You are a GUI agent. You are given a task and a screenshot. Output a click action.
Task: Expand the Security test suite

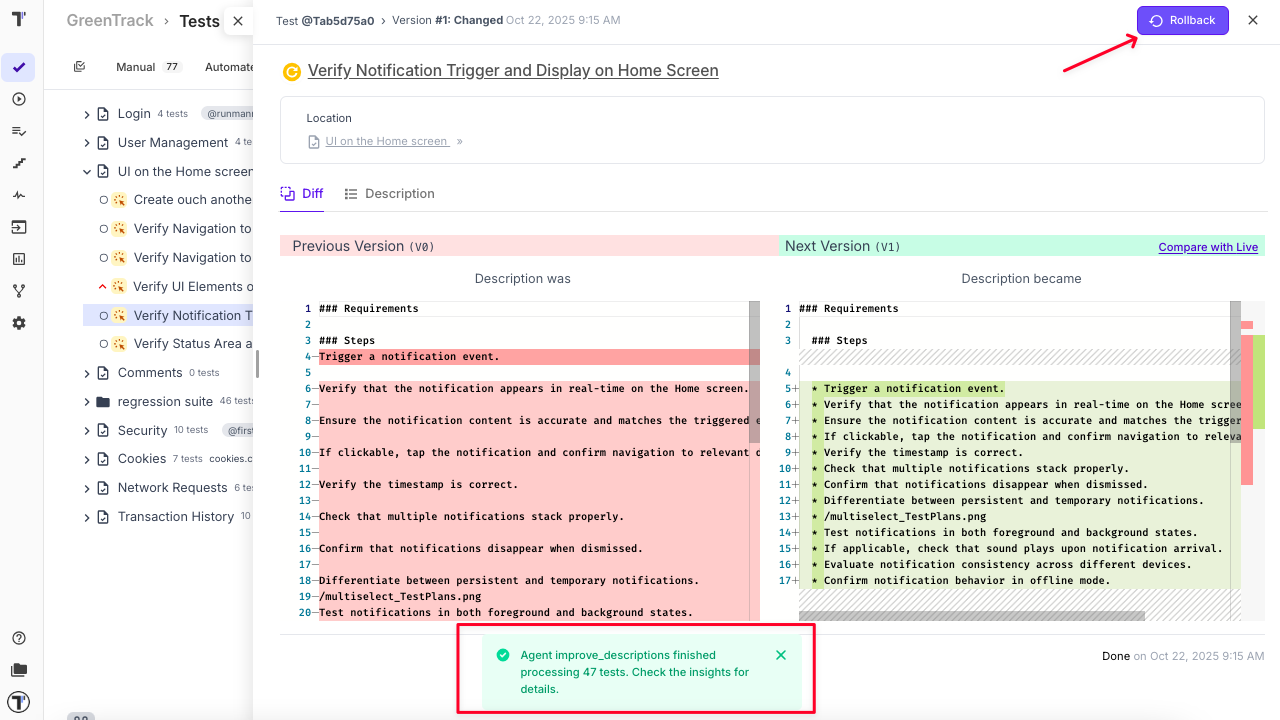pos(86,430)
